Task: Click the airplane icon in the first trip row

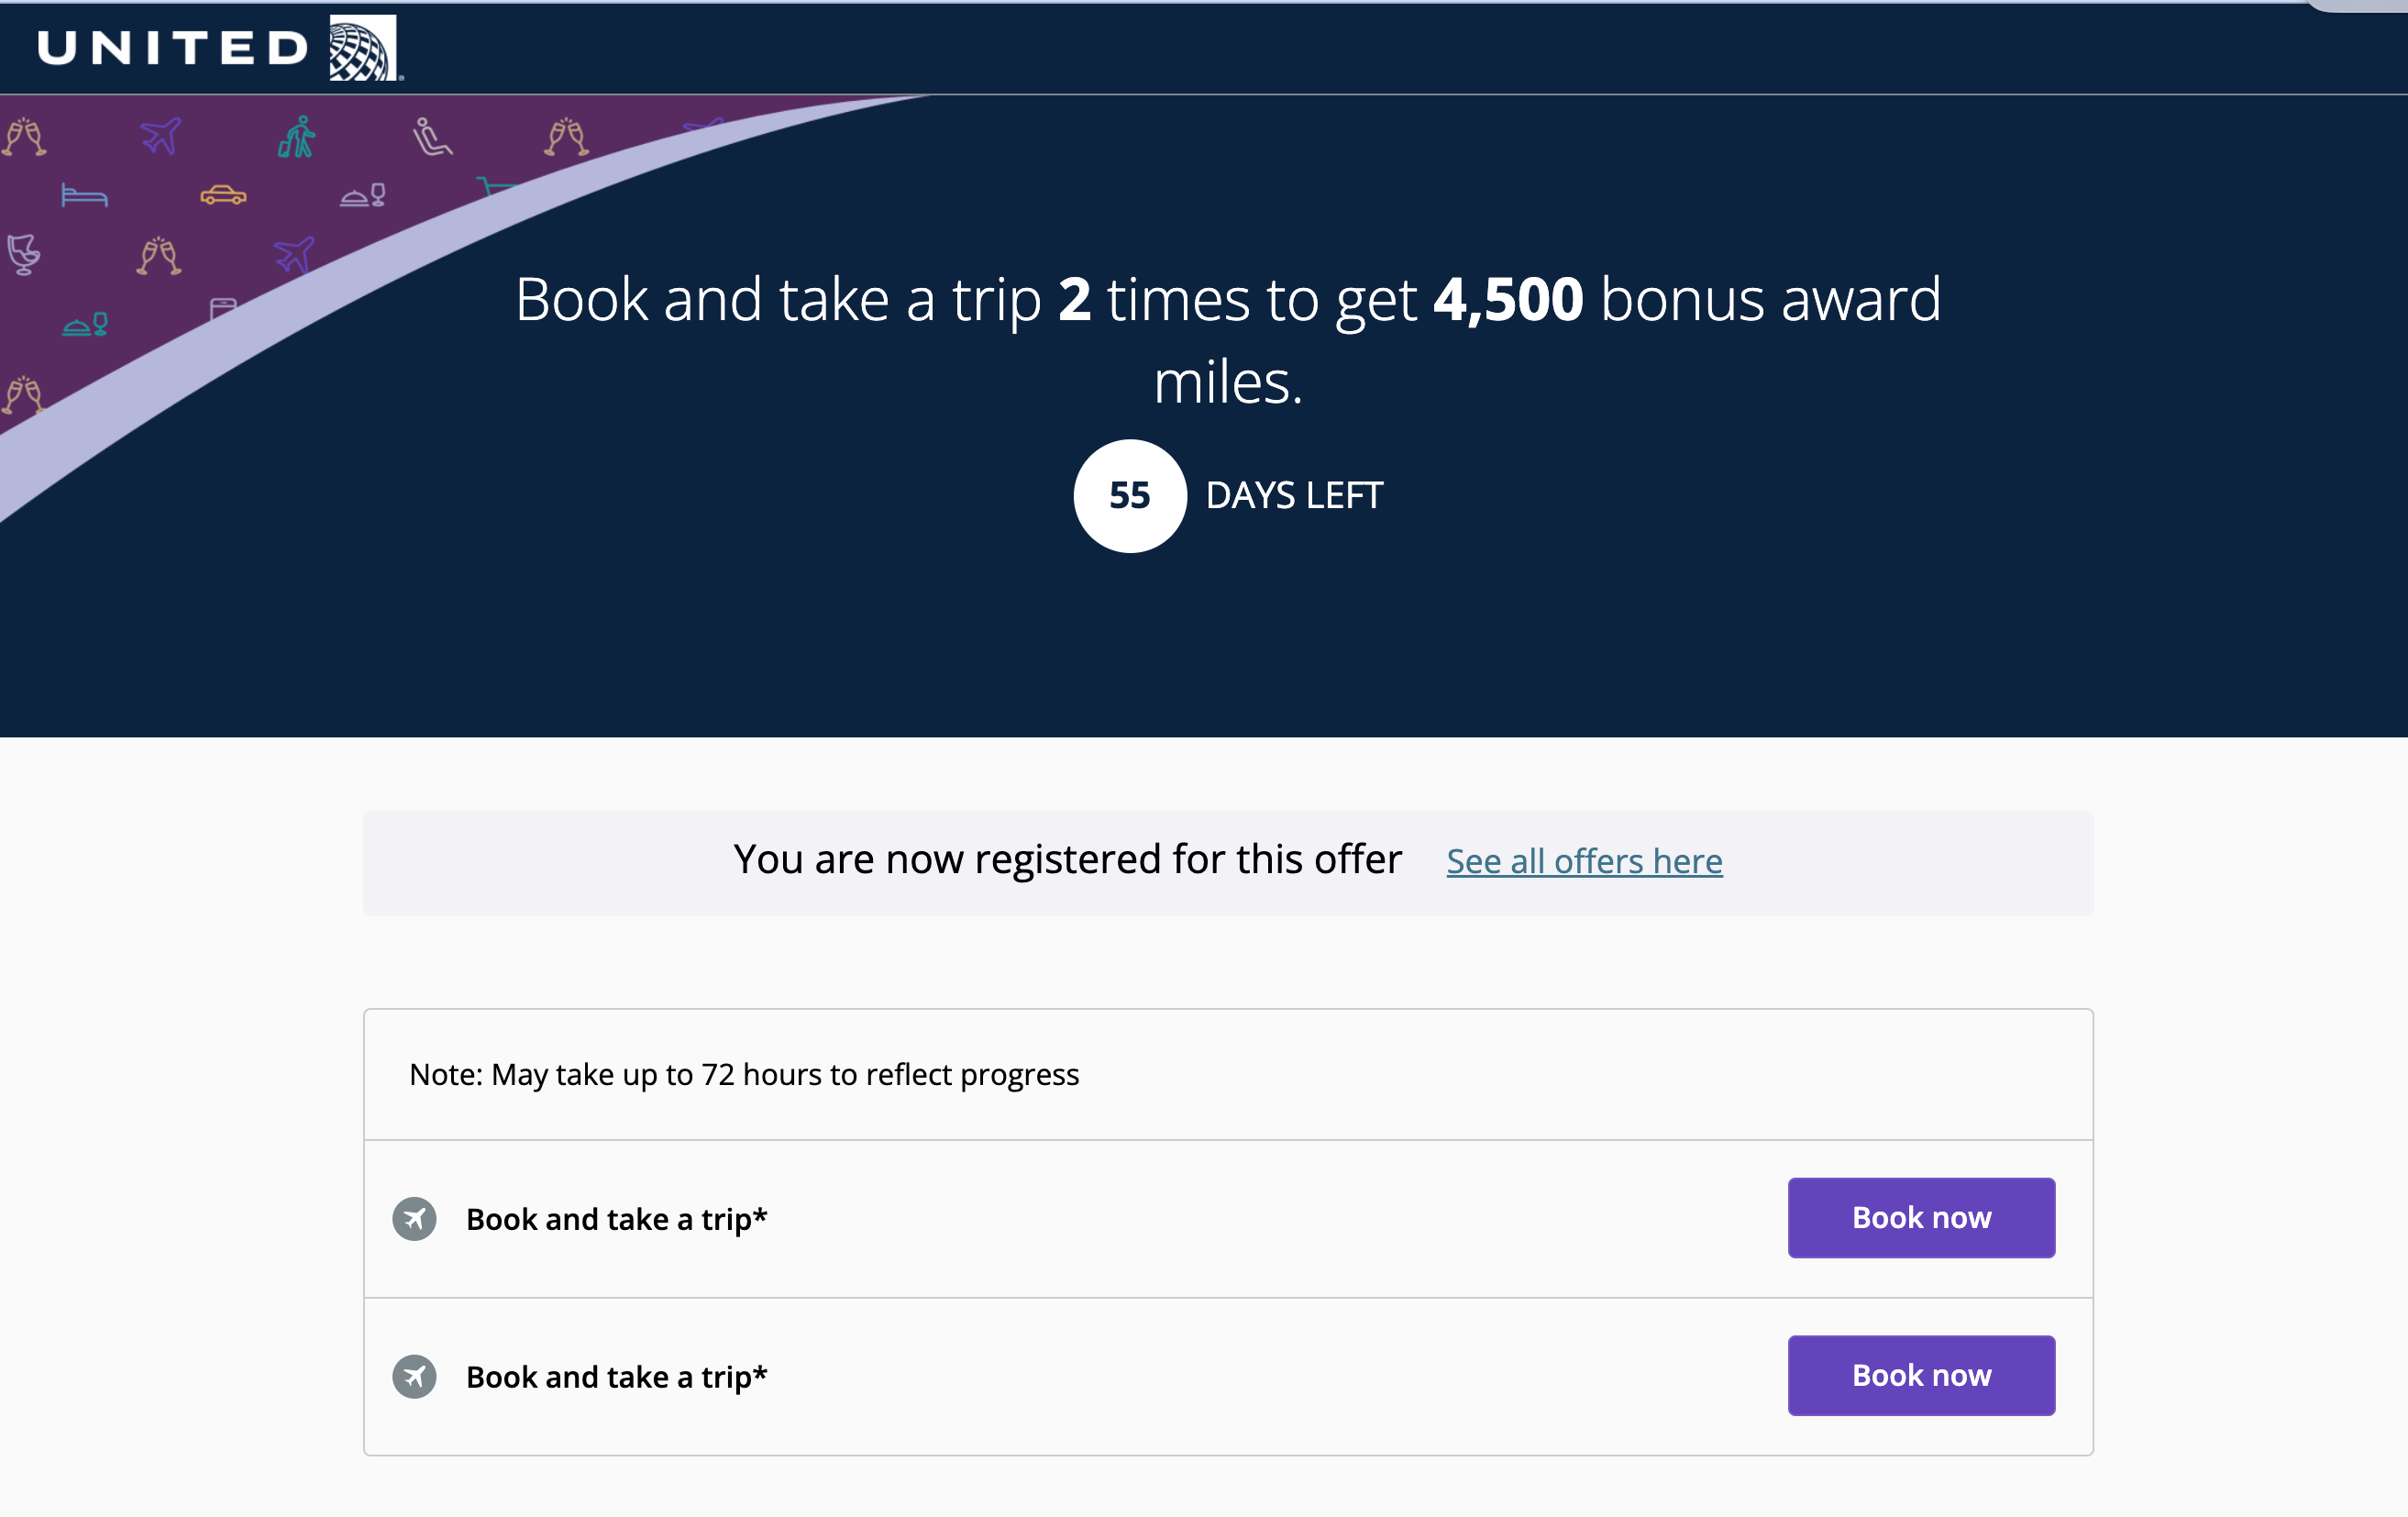Action: [414, 1218]
